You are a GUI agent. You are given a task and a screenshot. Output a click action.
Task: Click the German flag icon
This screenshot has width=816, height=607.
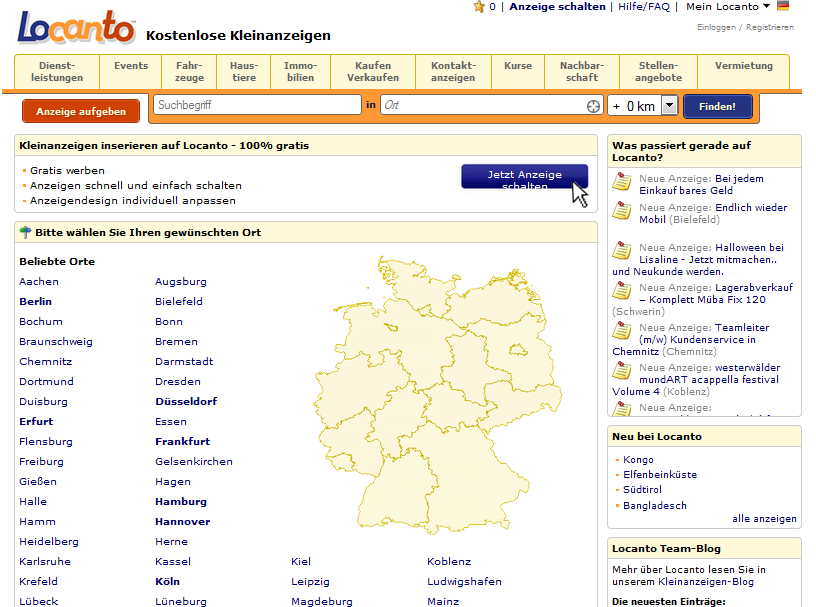tap(783, 6)
